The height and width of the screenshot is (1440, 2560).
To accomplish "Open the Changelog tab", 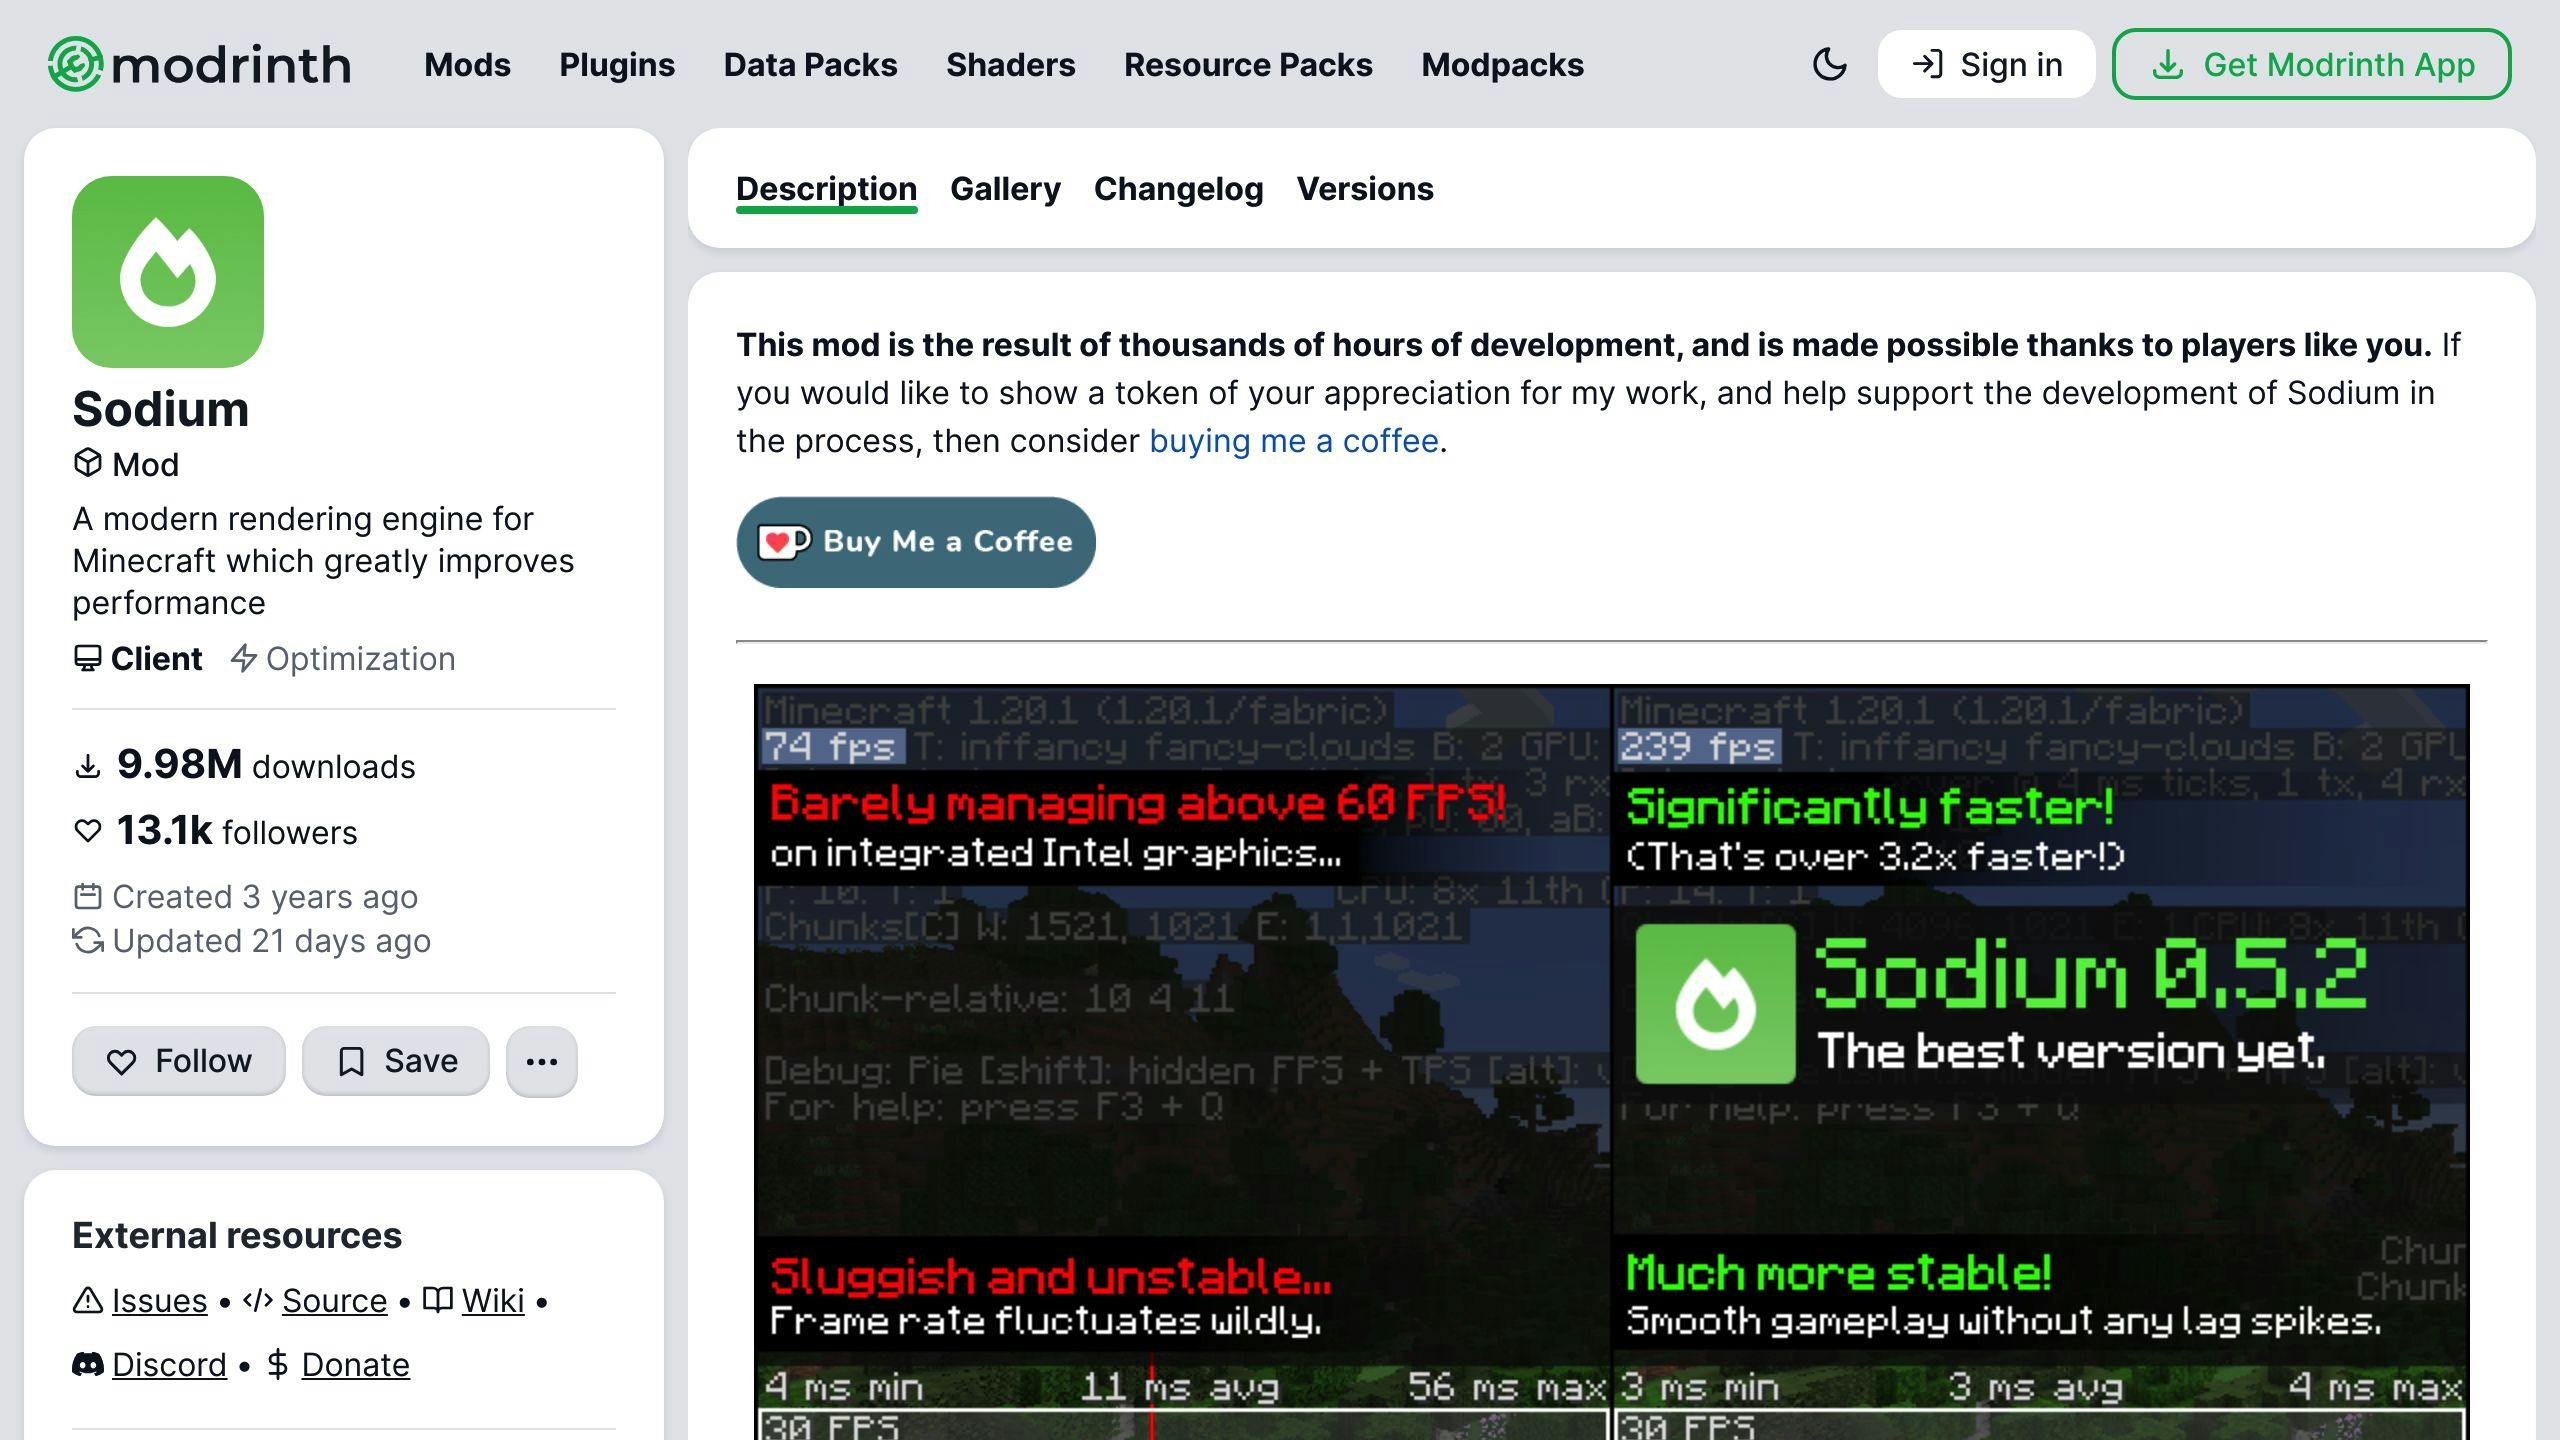I will pos(1178,188).
